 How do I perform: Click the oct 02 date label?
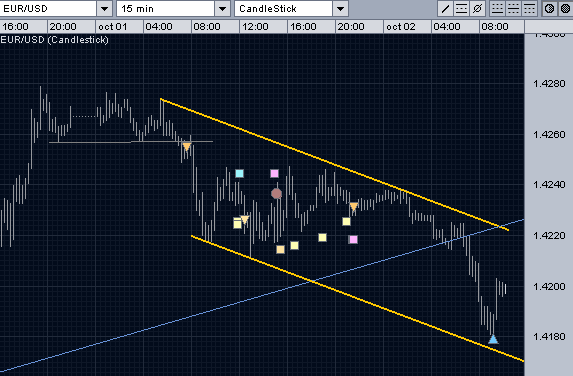click(401, 27)
